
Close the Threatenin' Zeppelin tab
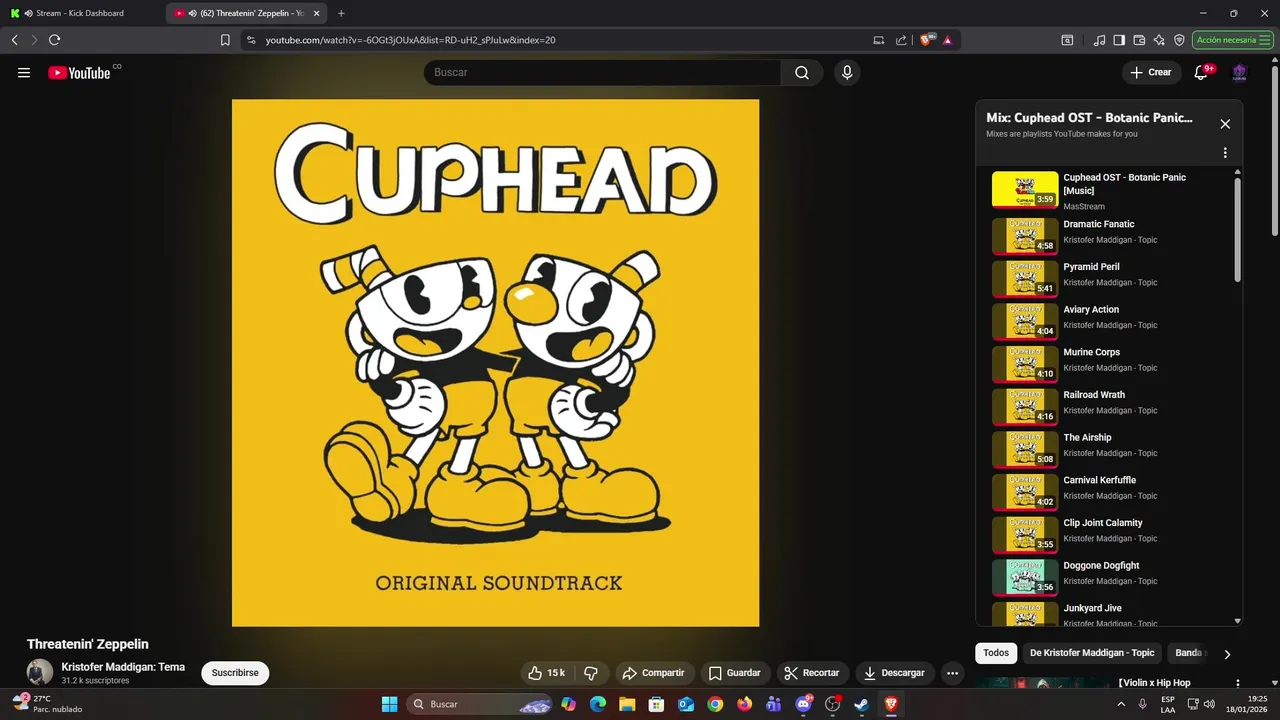pos(317,13)
